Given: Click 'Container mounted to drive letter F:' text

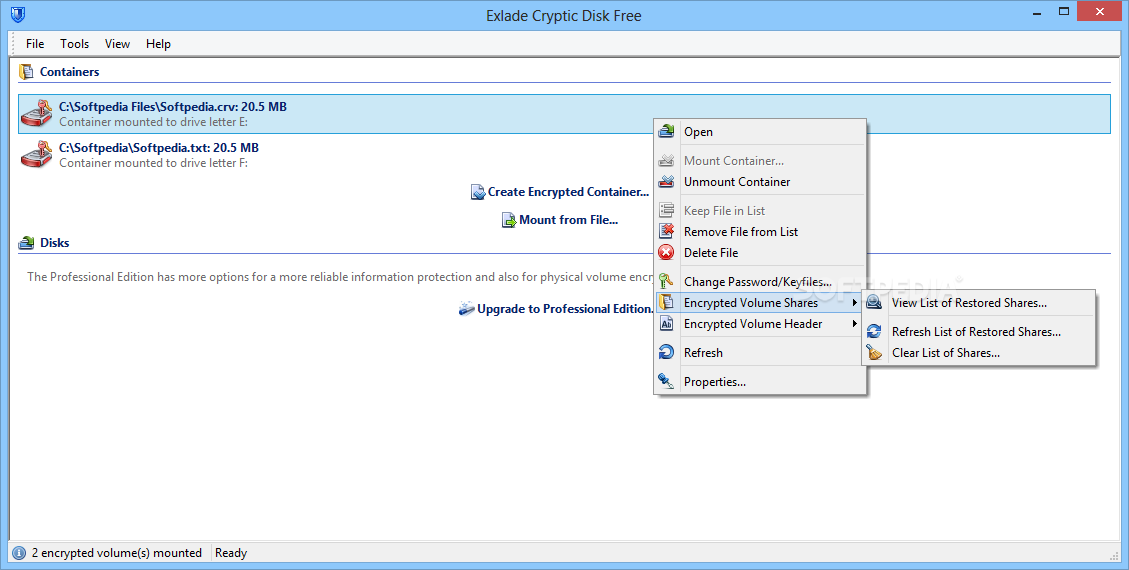Looking at the screenshot, I should click(x=153, y=163).
